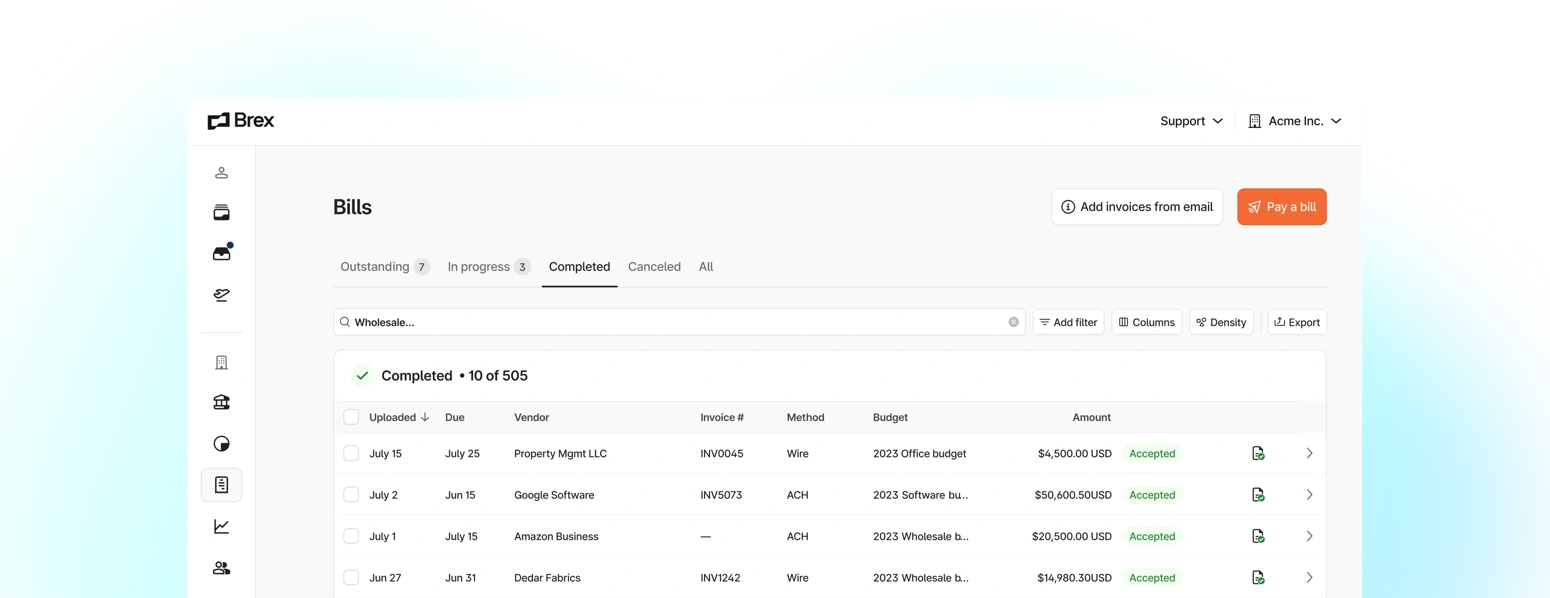Image resolution: width=1550 pixels, height=598 pixels.
Task: Click invoice number INV5073
Action: pyautogui.click(x=721, y=495)
